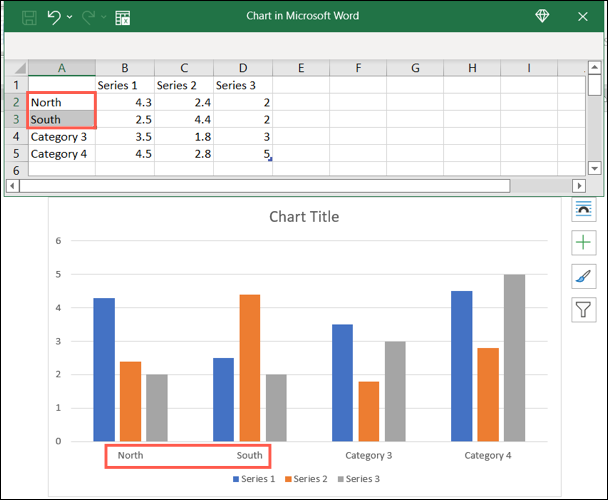Click the cell with value 3.5
Viewport: 608px width, 500px height.
pos(125,136)
